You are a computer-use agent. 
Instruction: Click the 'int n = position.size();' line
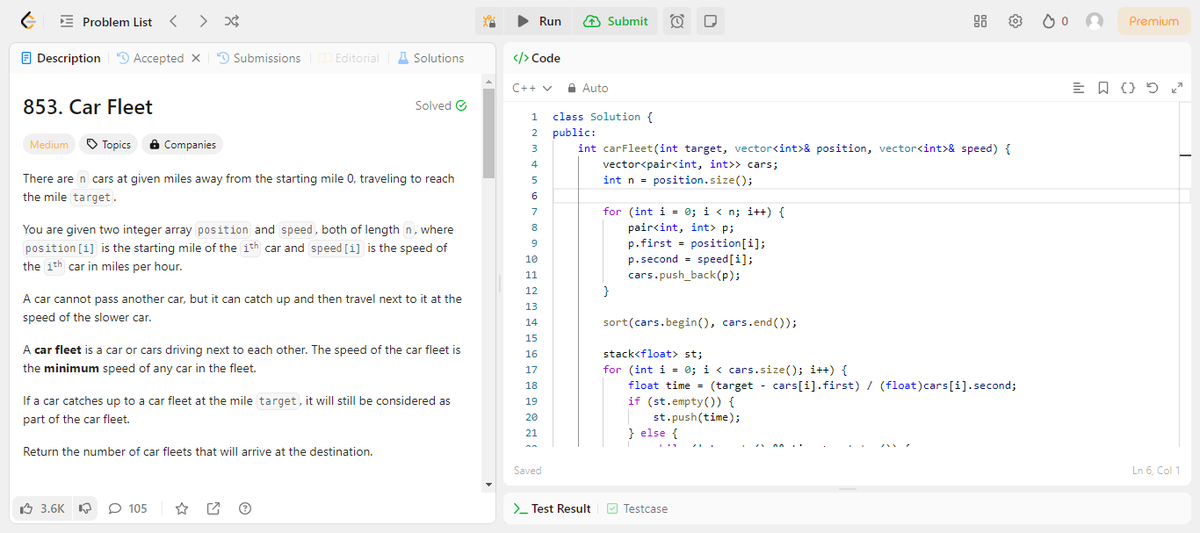678,180
